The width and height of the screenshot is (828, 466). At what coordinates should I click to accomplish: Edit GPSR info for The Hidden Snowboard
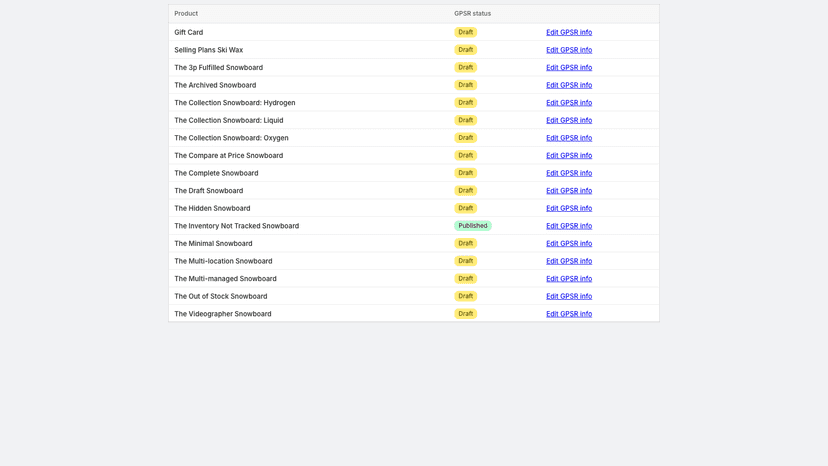569,208
